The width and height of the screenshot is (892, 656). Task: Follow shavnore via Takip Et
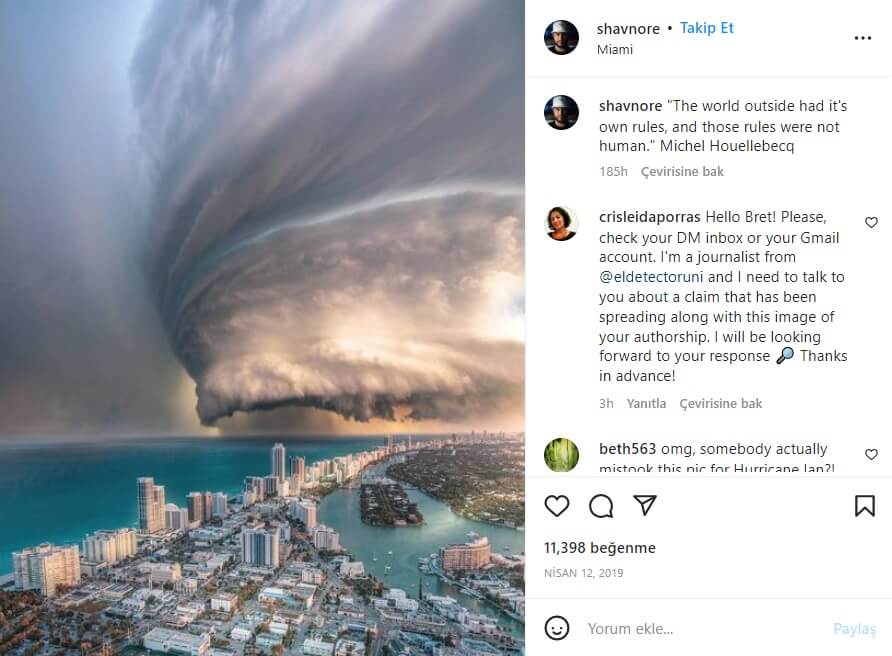click(707, 28)
